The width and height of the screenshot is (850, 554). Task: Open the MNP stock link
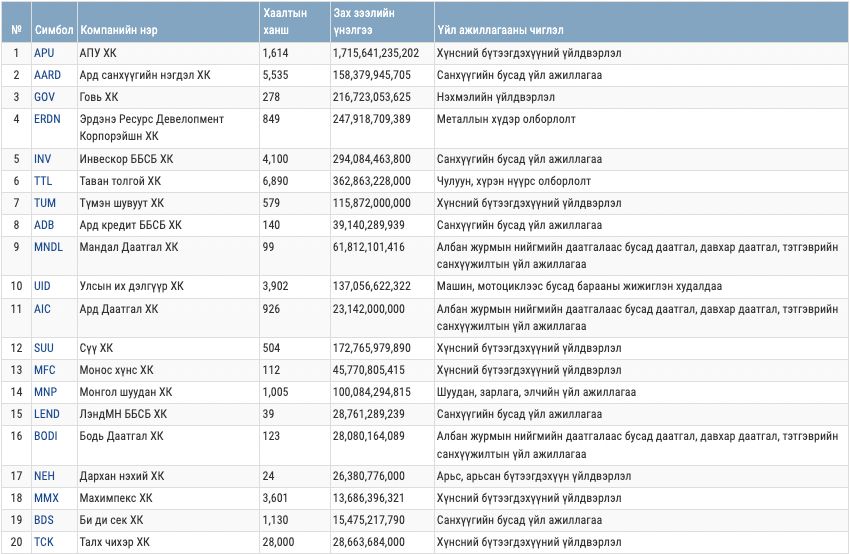[x=45, y=392]
